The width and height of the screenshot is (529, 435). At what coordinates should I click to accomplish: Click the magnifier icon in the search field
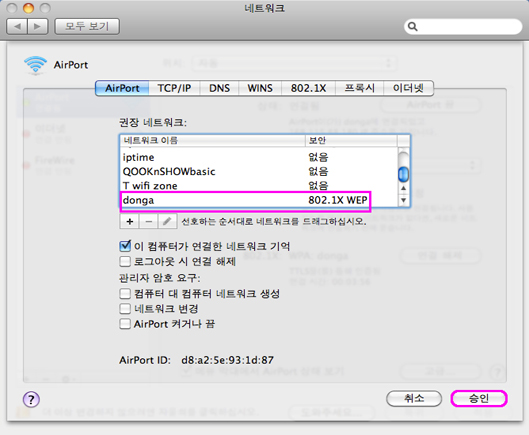(412, 26)
